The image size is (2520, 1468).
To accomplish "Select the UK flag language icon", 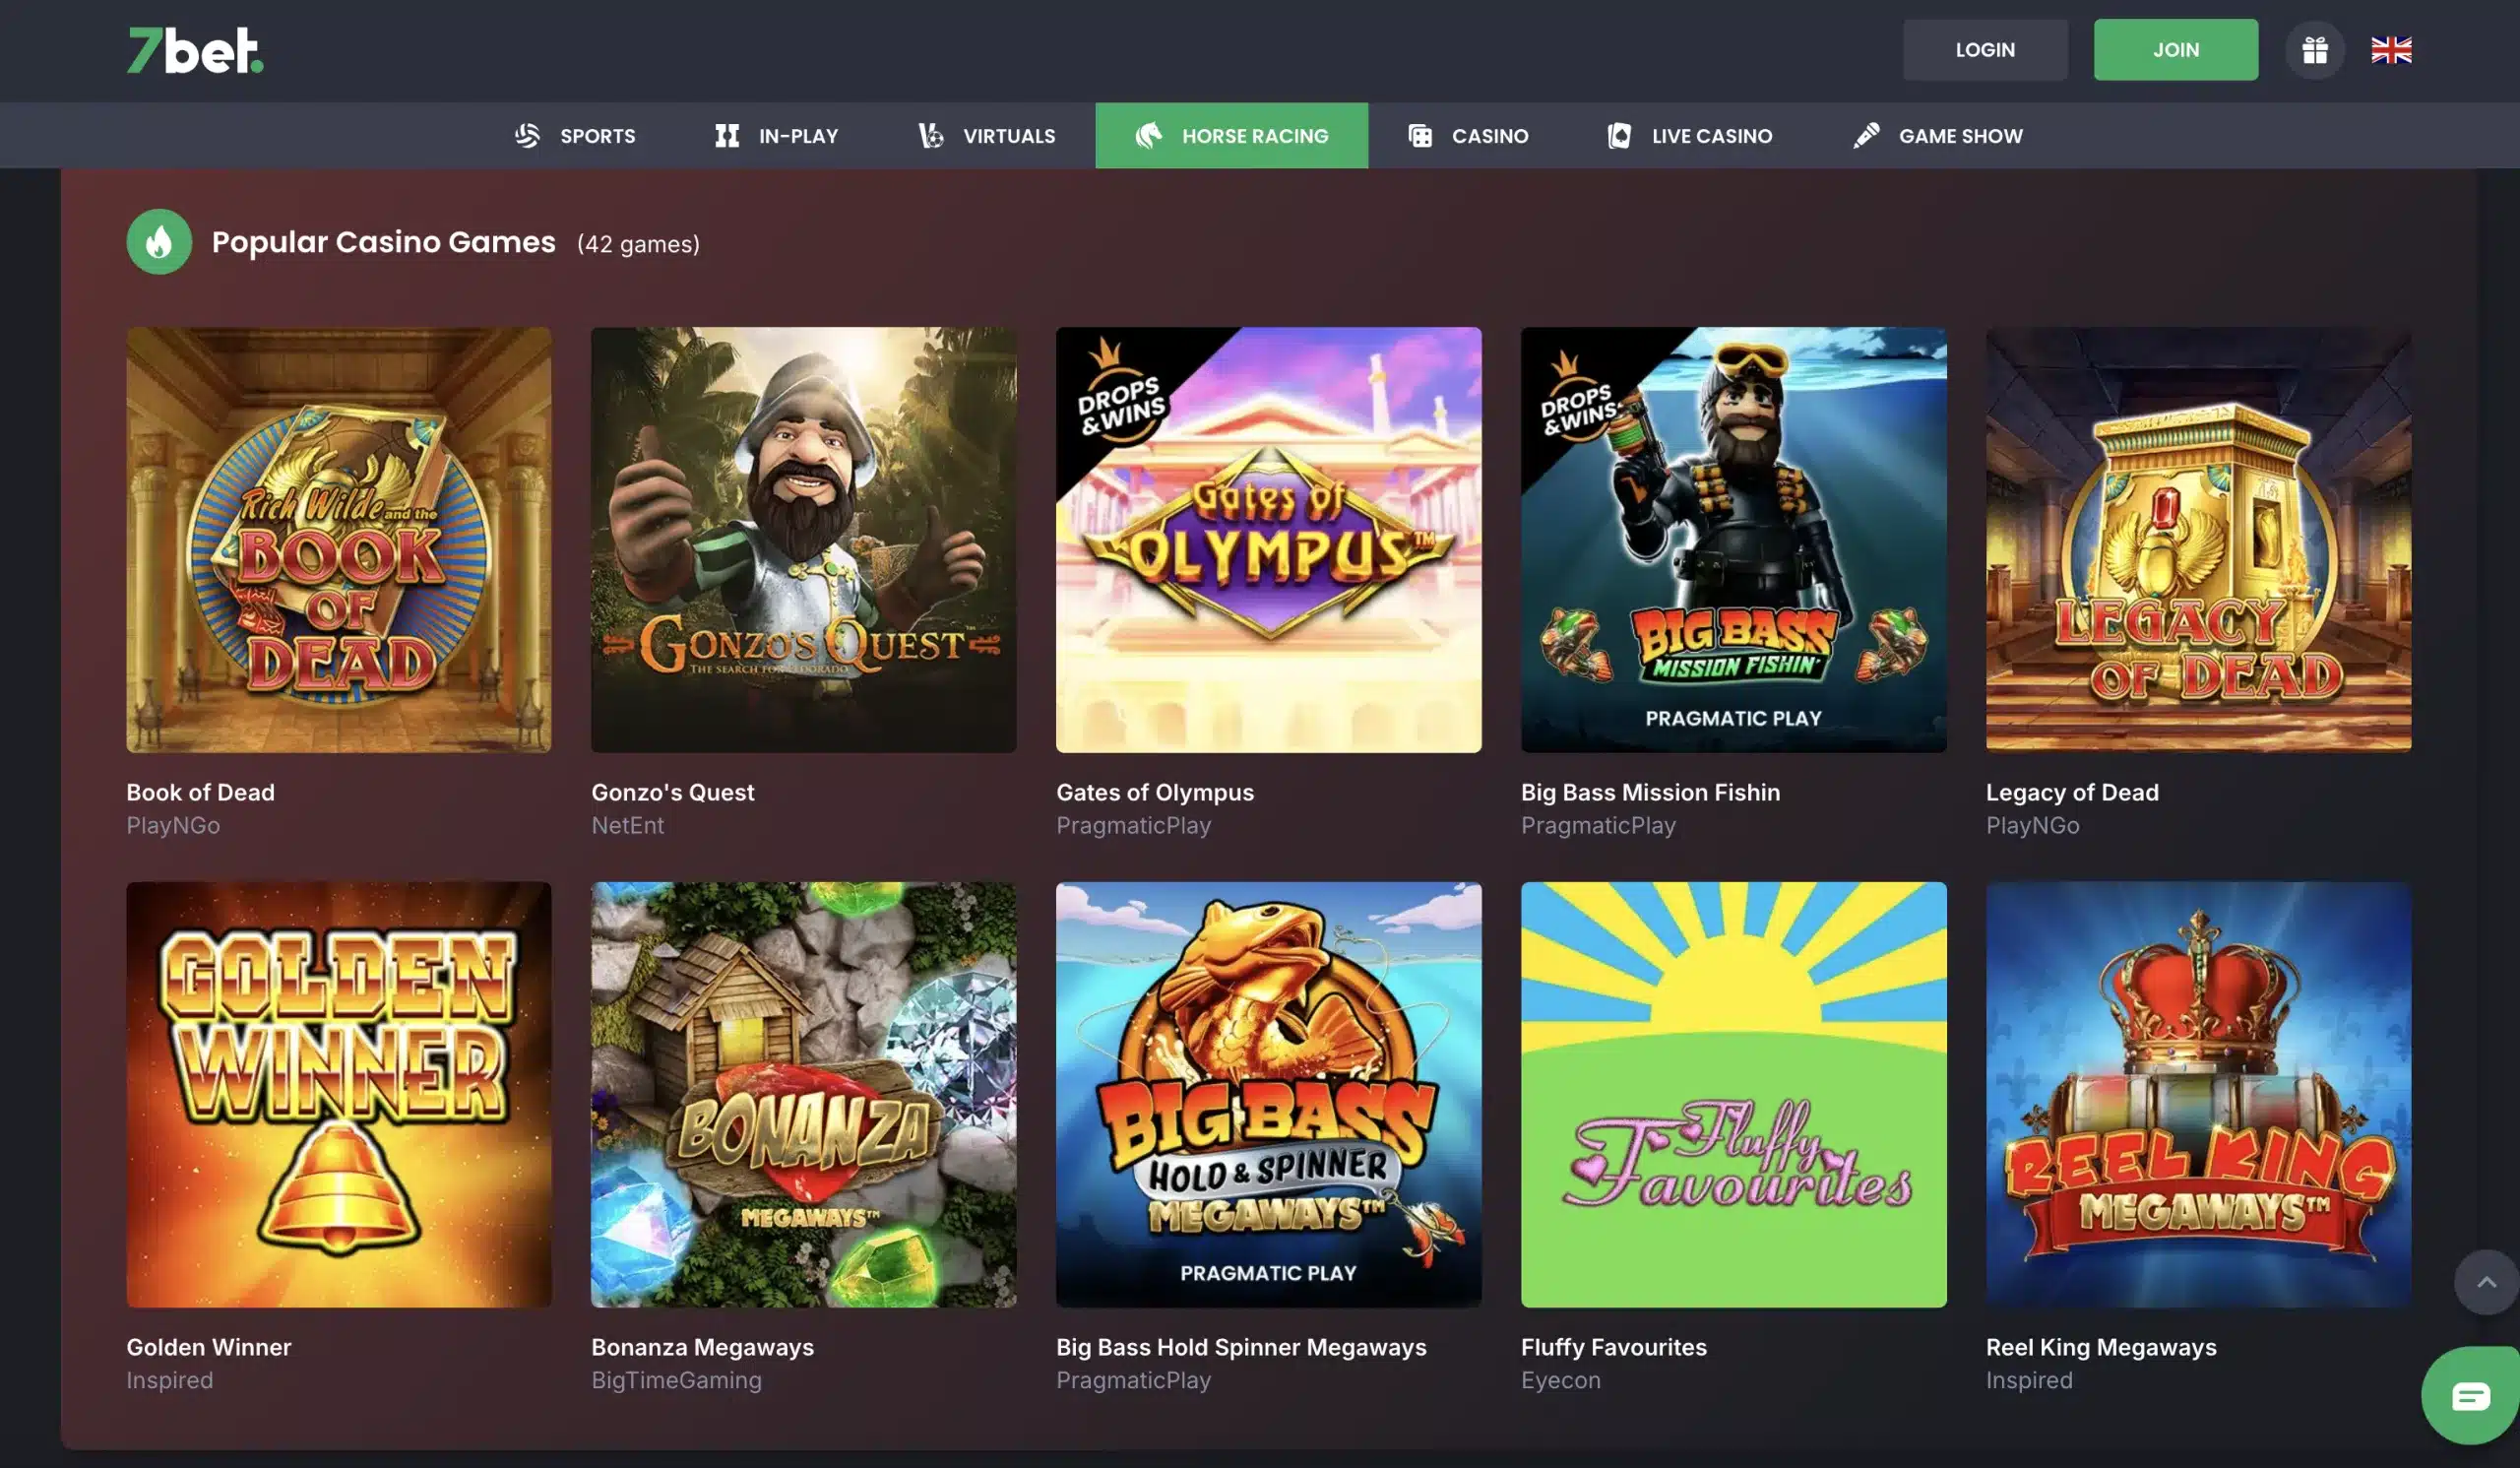I will click(2391, 50).
